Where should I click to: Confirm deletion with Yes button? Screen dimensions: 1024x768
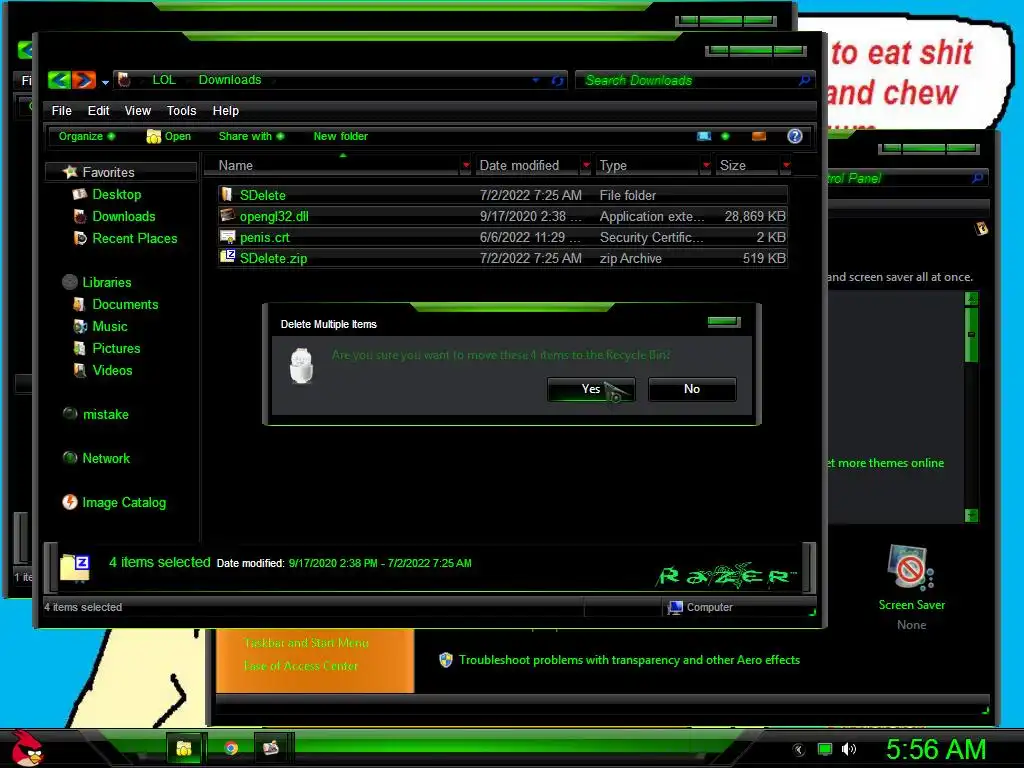click(x=591, y=389)
